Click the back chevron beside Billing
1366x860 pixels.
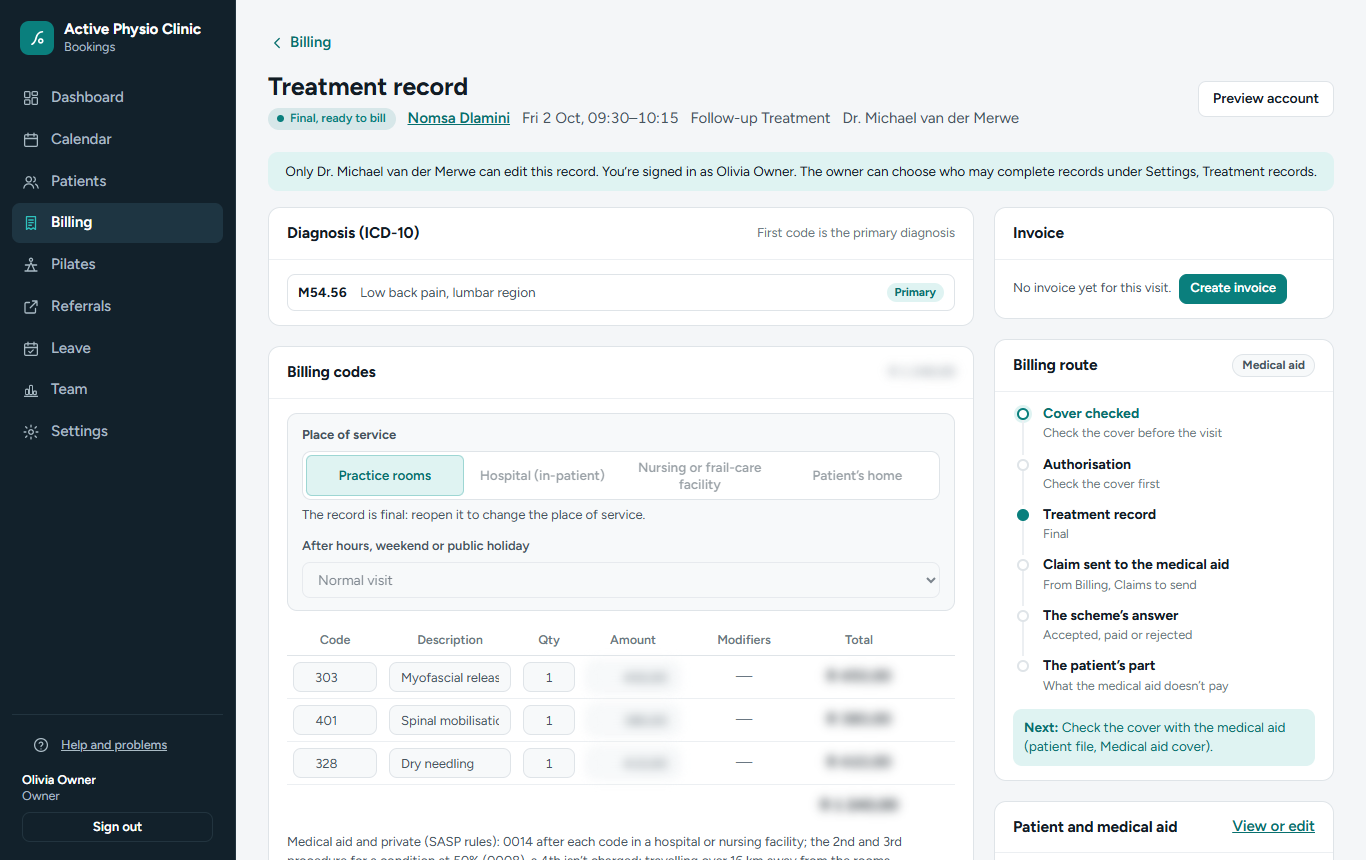(x=277, y=43)
